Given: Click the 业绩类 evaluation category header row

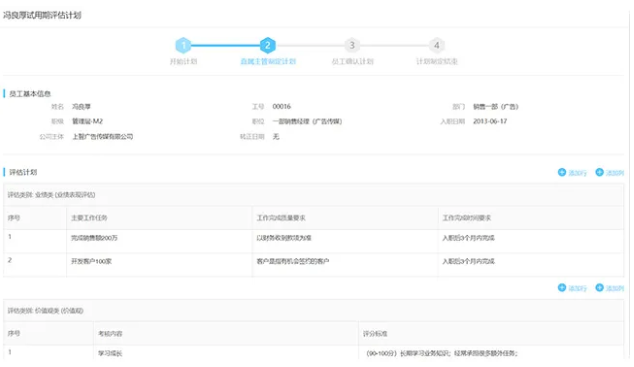Looking at the screenshot, I should [313, 195].
